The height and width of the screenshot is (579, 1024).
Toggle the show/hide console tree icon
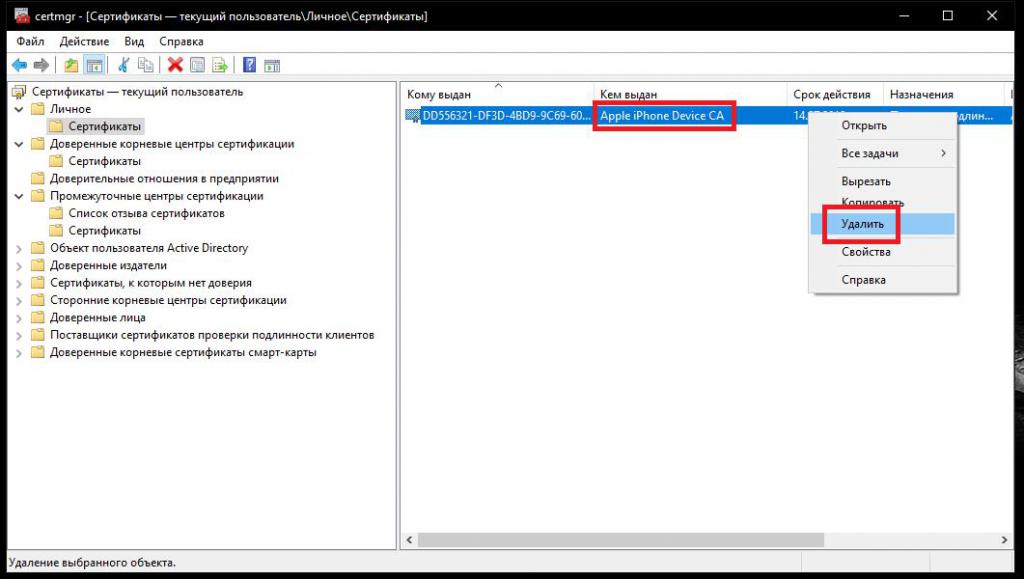coord(93,65)
